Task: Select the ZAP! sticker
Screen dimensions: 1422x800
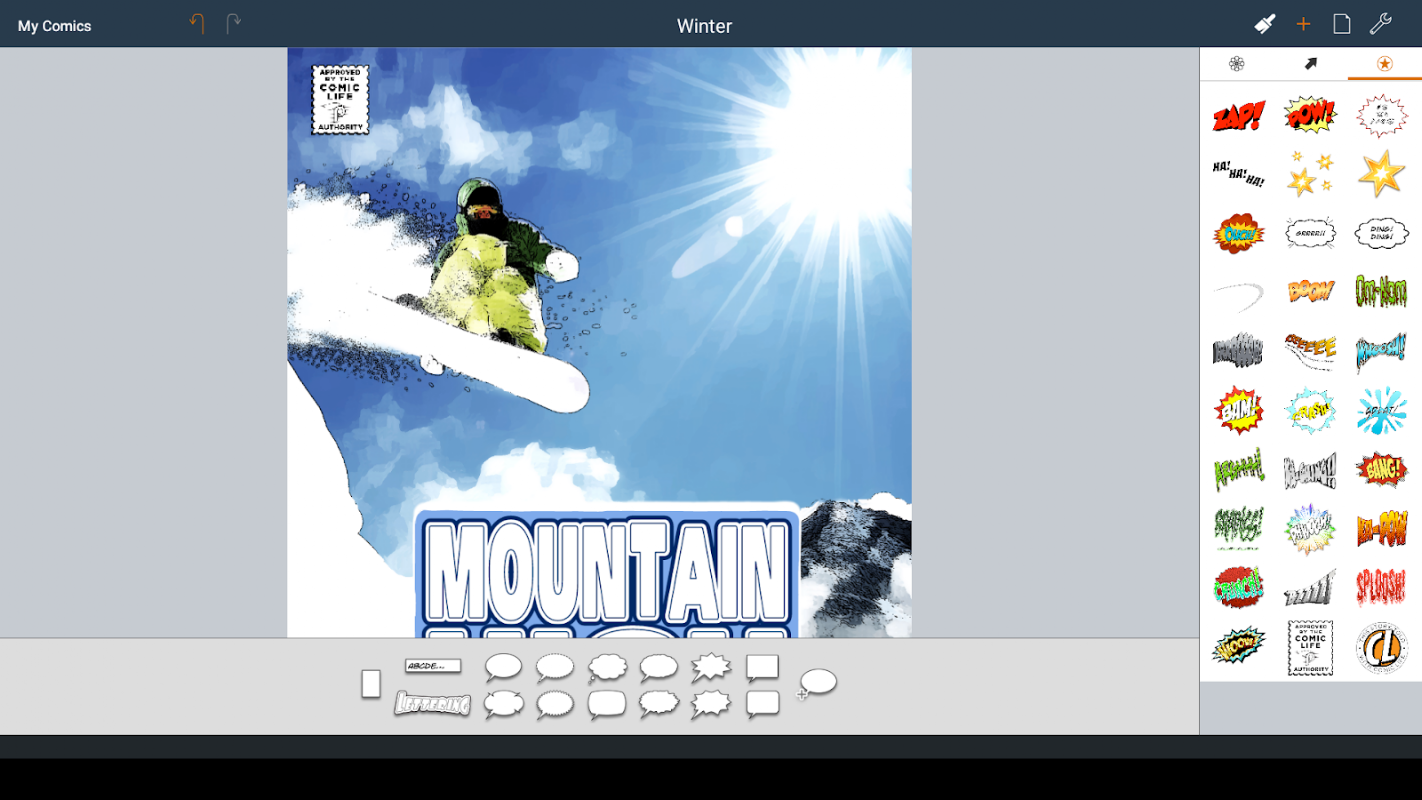Action: click(1239, 117)
